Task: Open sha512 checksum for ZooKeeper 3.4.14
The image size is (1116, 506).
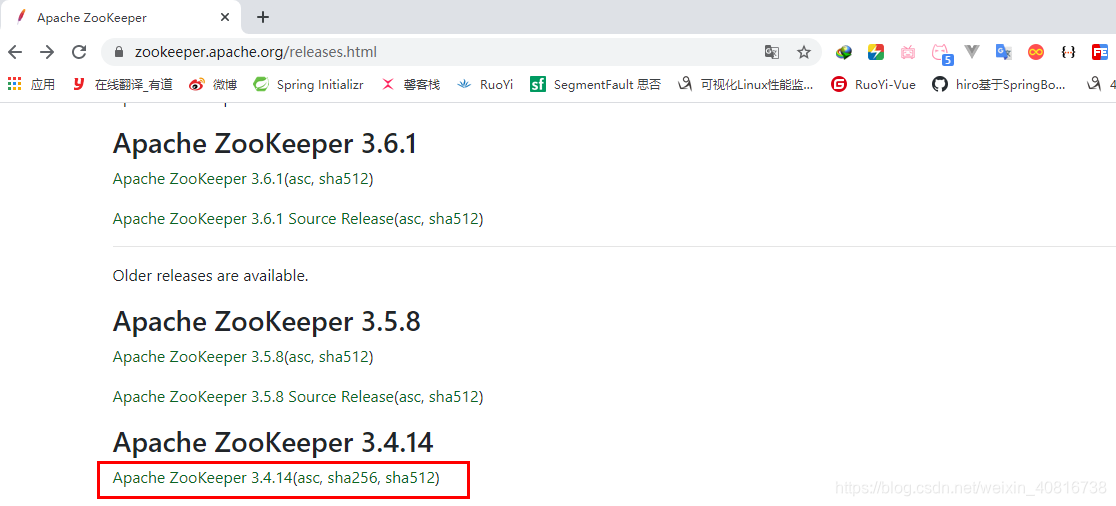Action: tap(411, 478)
